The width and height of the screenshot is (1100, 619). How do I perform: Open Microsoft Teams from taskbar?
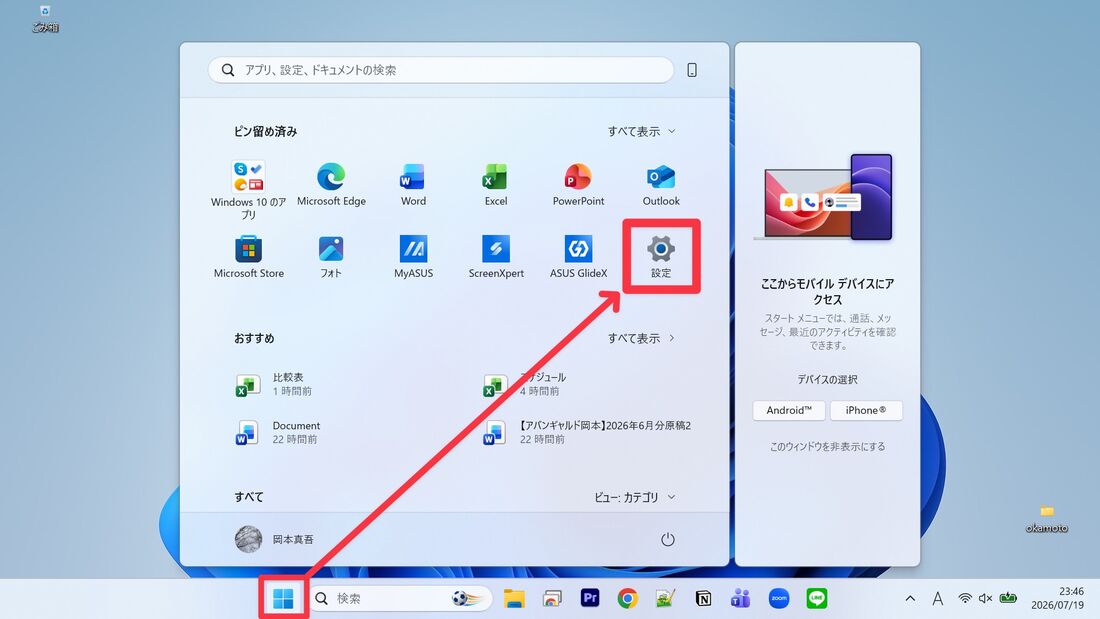point(741,599)
